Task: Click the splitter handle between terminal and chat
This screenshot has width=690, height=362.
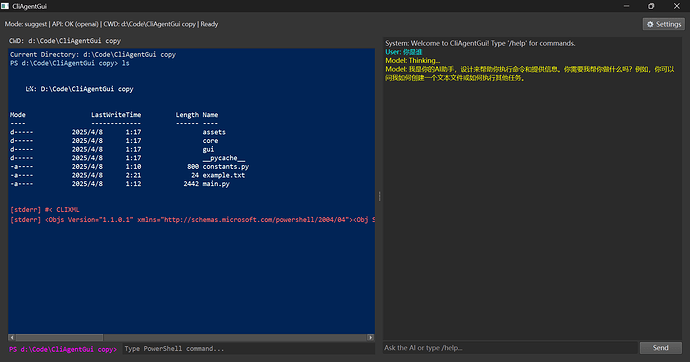Action: (379, 196)
